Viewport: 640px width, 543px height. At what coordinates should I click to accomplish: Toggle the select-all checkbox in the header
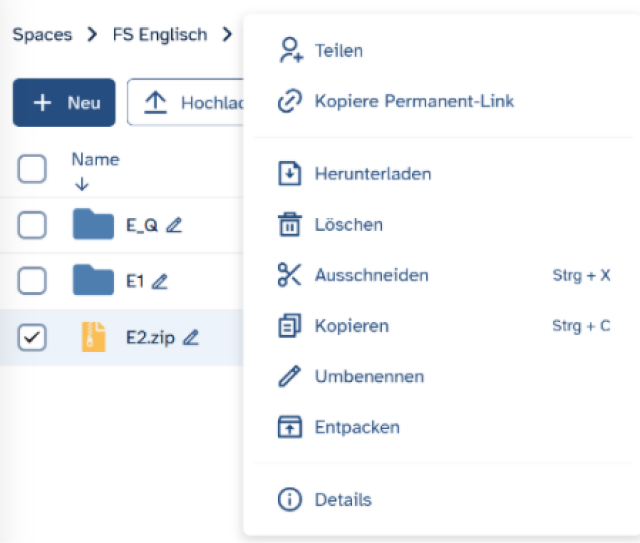point(33,169)
